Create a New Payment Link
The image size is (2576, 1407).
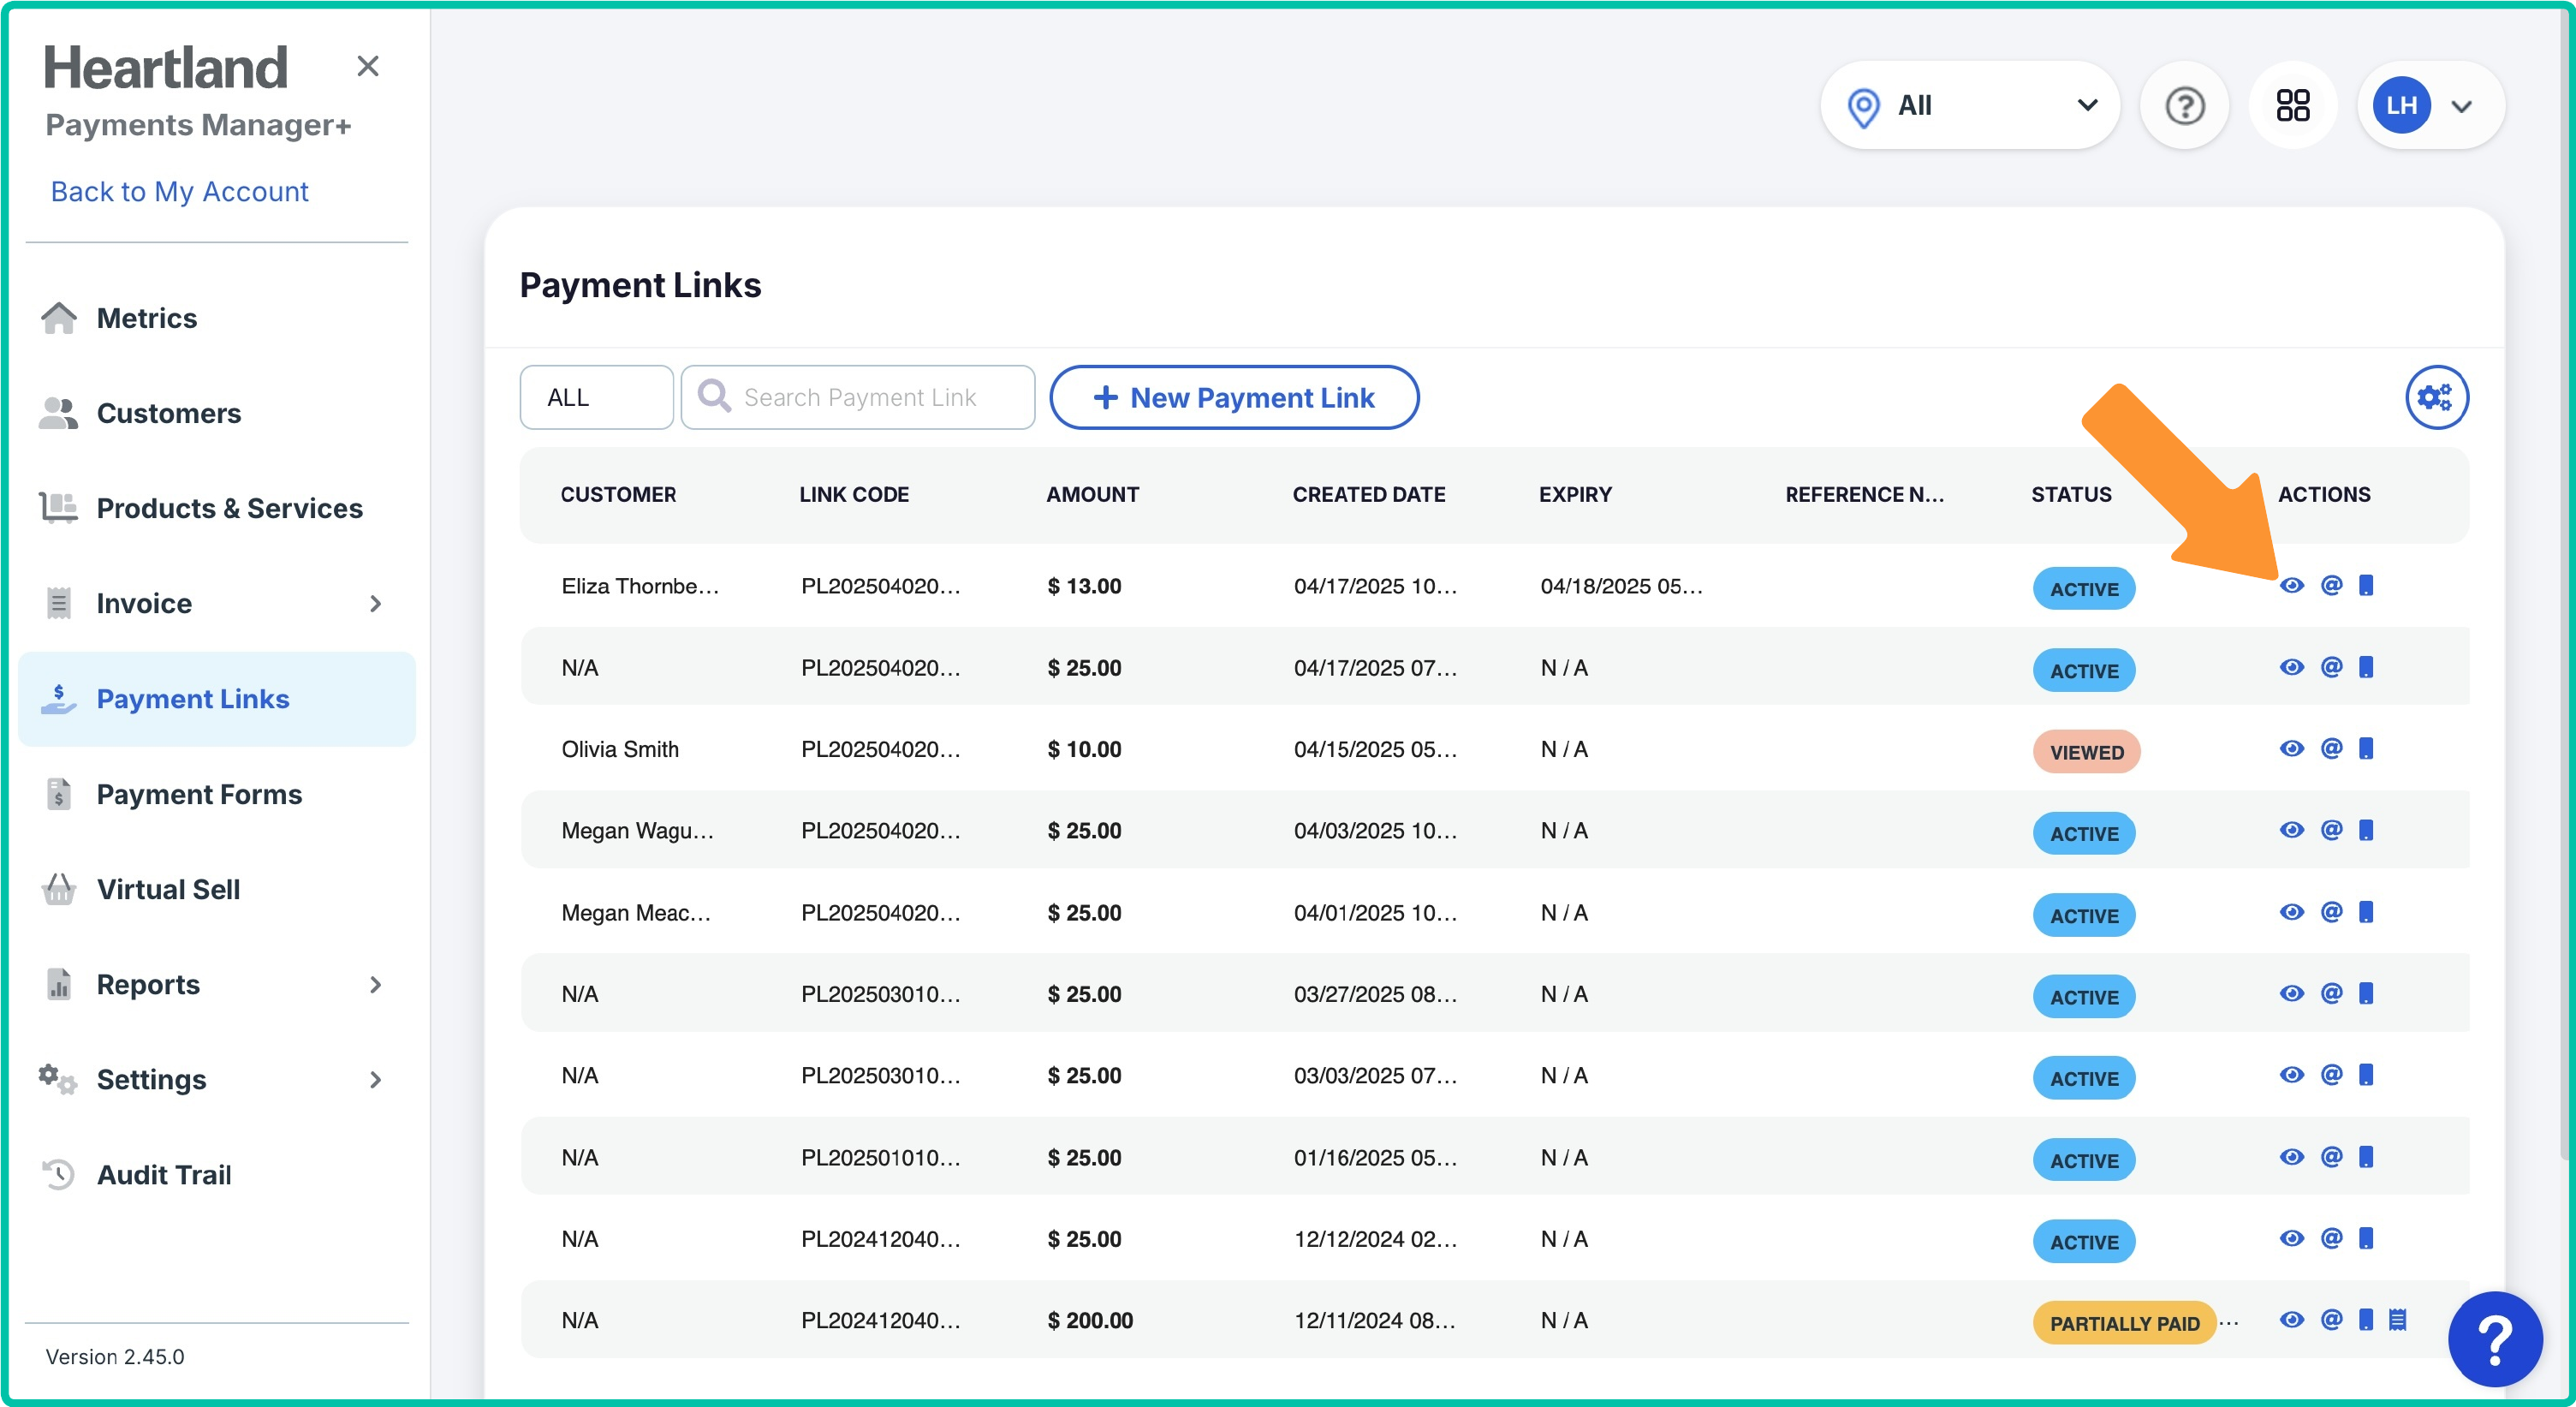tap(1233, 397)
